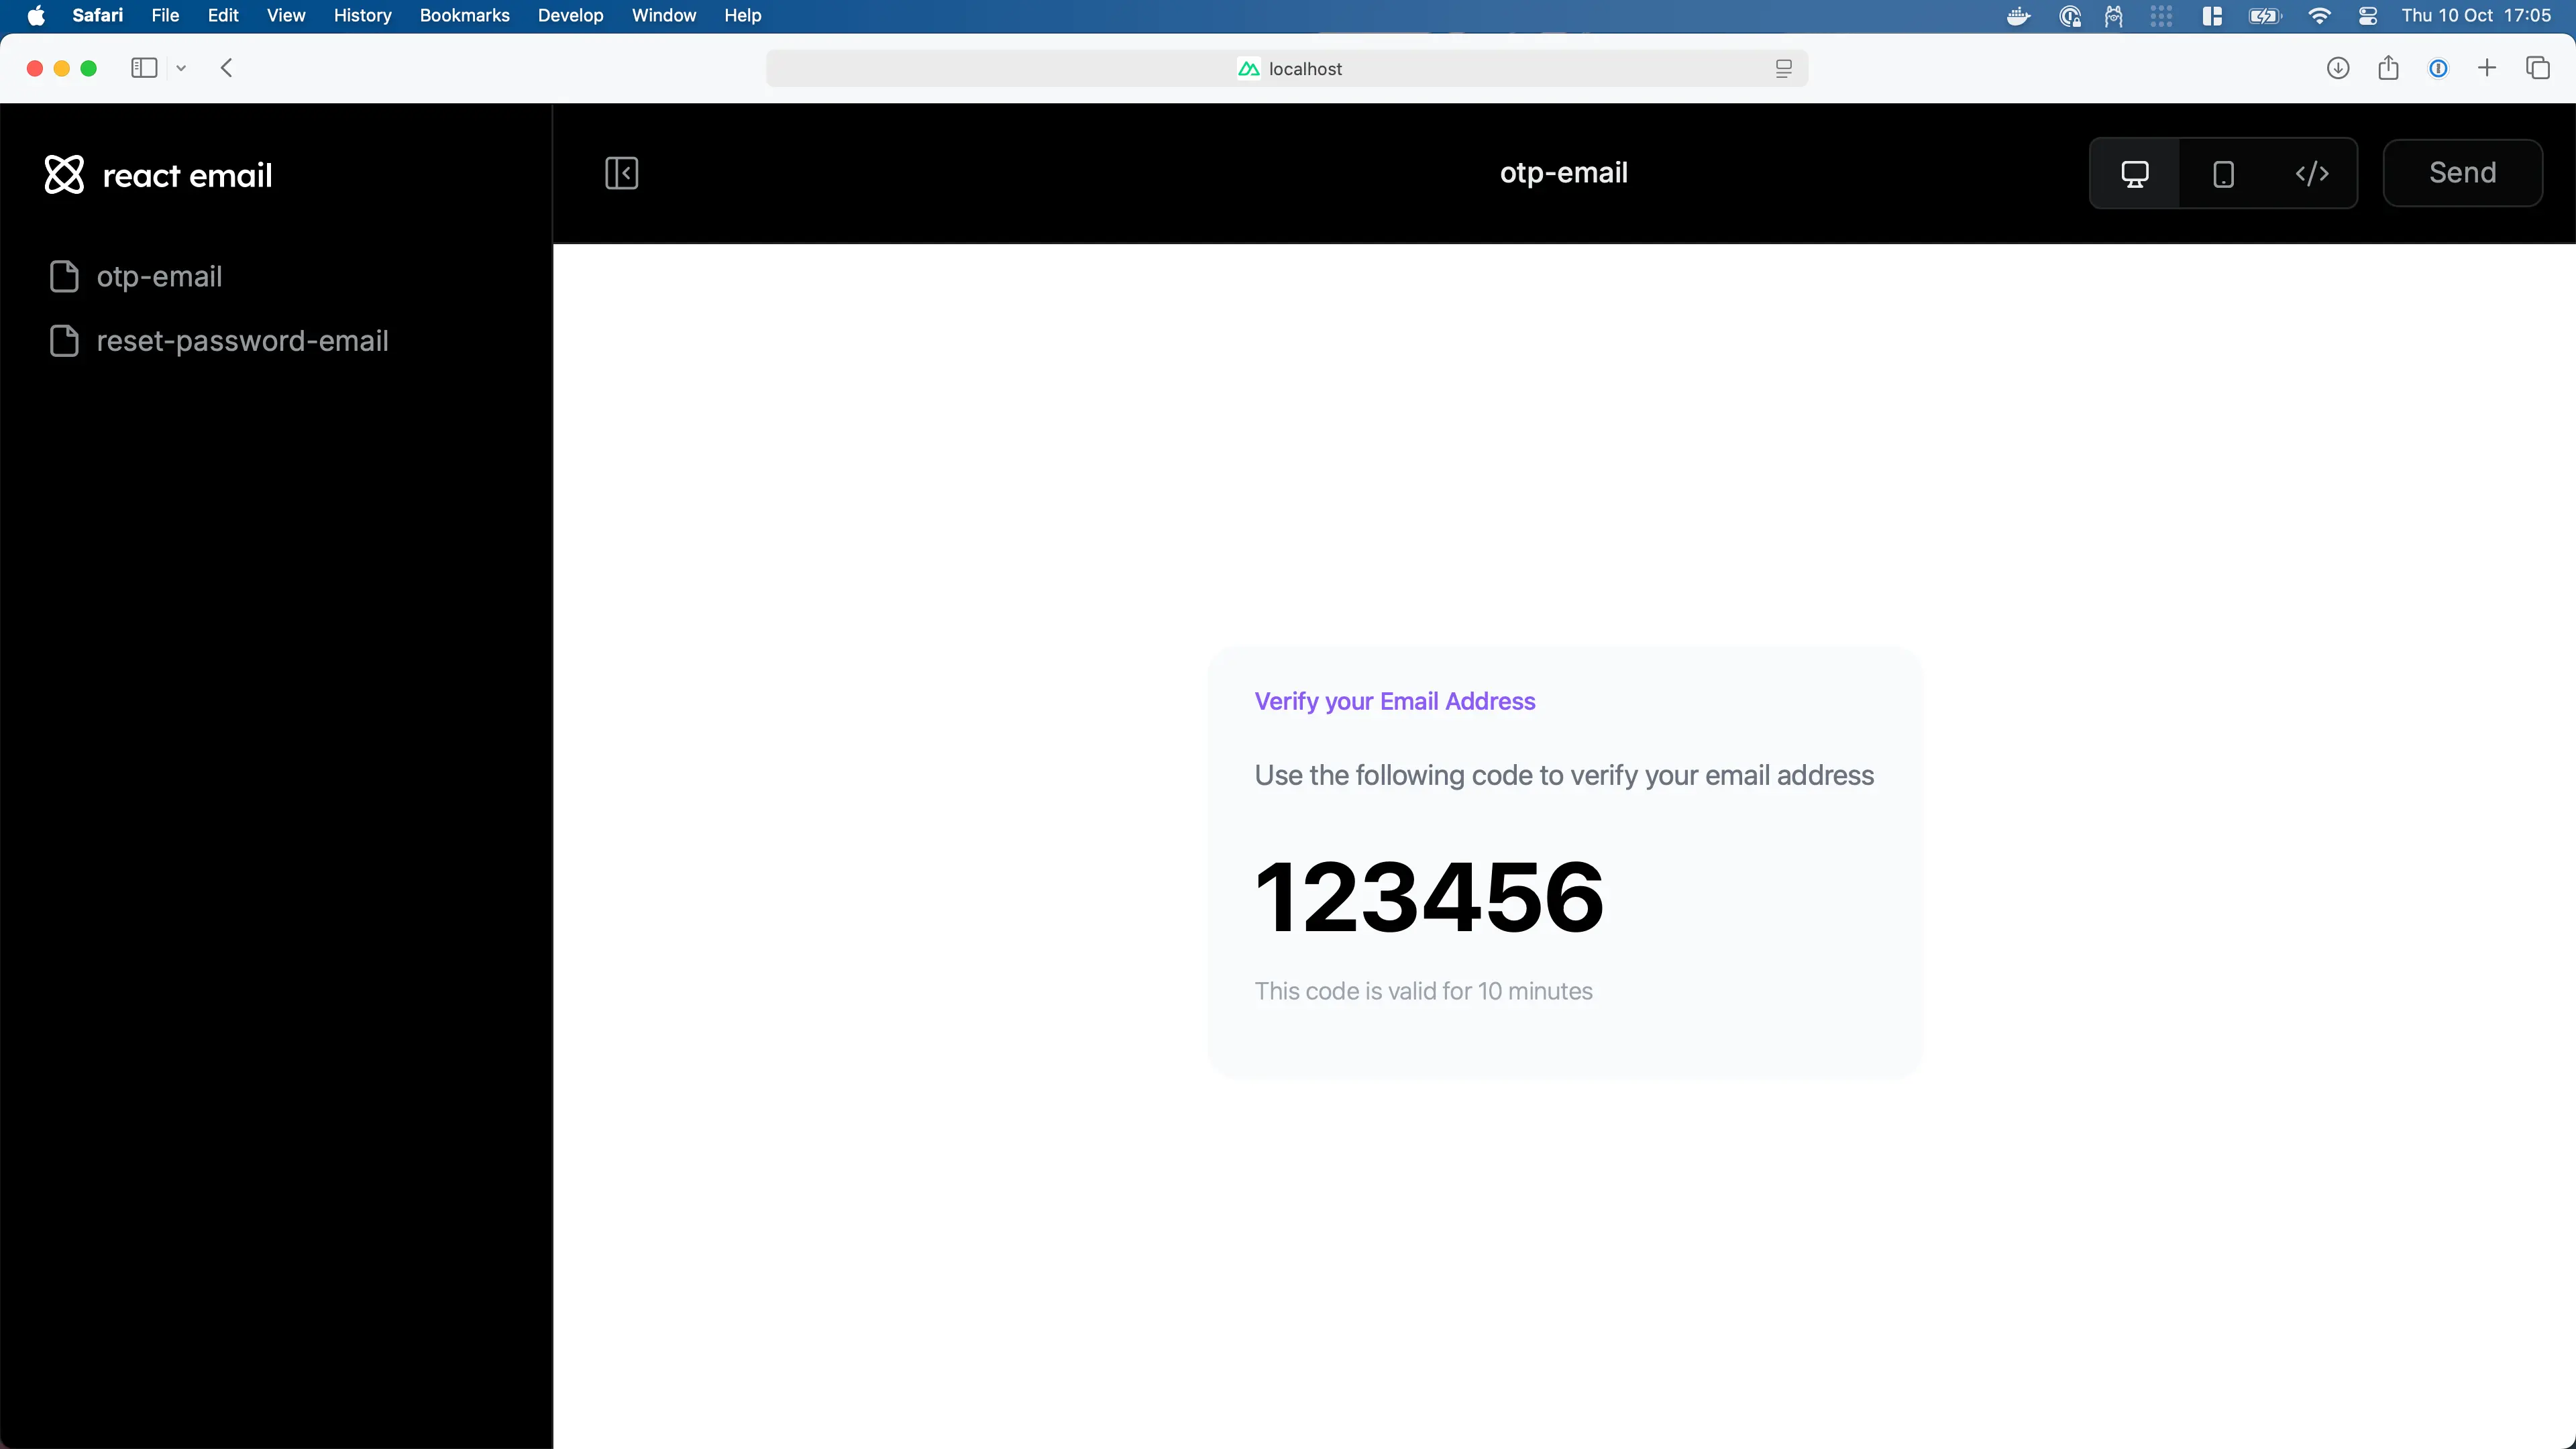Open the sidebar options dropdown chevron
The width and height of the screenshot is (2576, 1449).
[x=181, y=68]
